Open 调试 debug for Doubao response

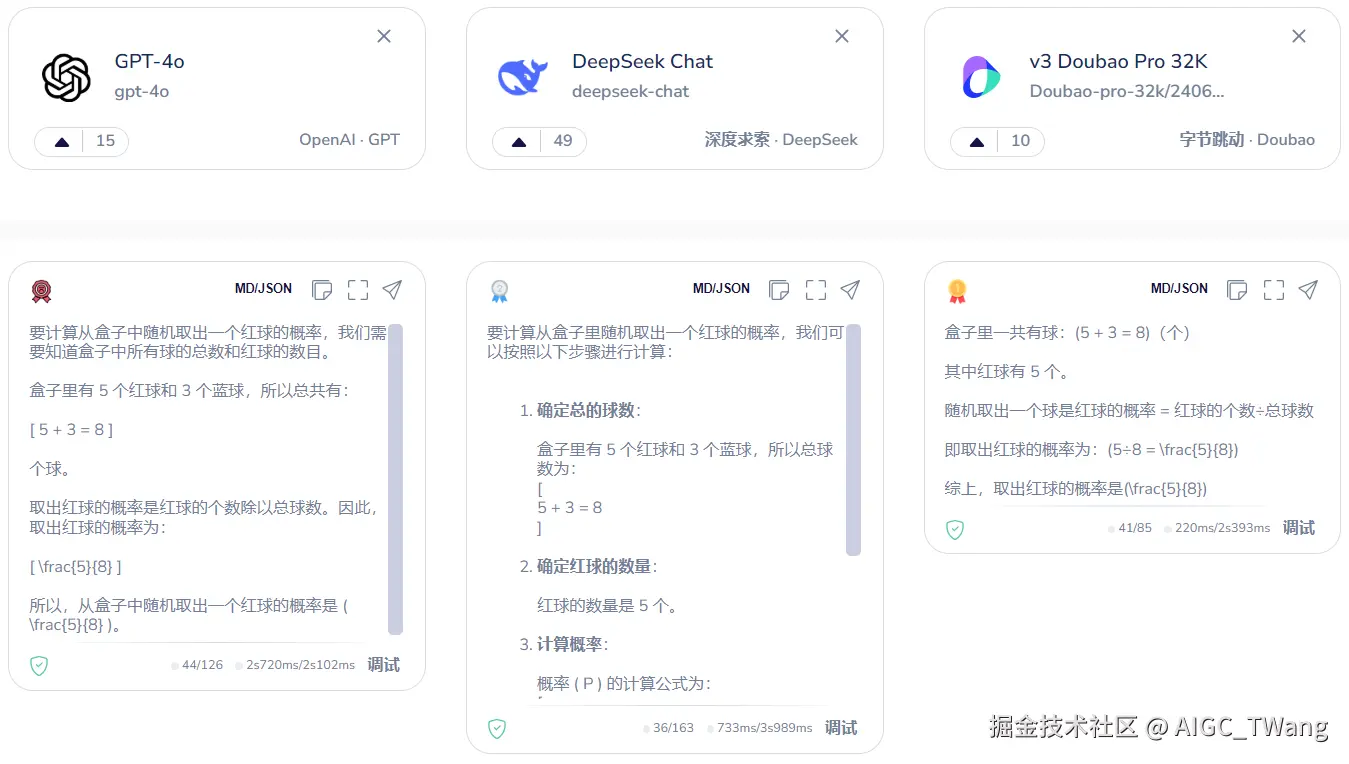click(1299, 528)
